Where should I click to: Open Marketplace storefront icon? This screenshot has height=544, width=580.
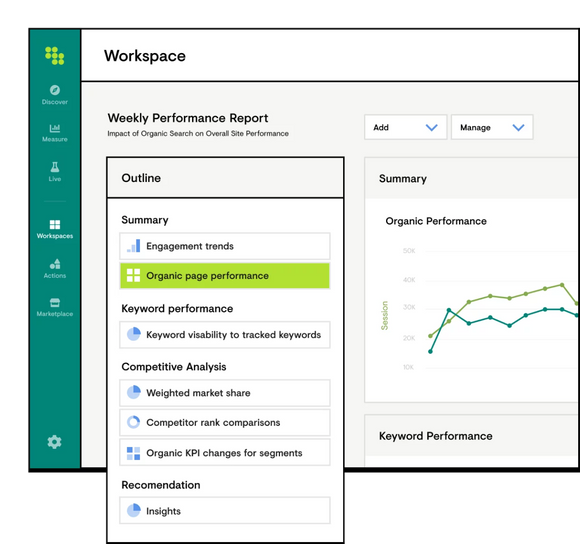tap(55, 303)
